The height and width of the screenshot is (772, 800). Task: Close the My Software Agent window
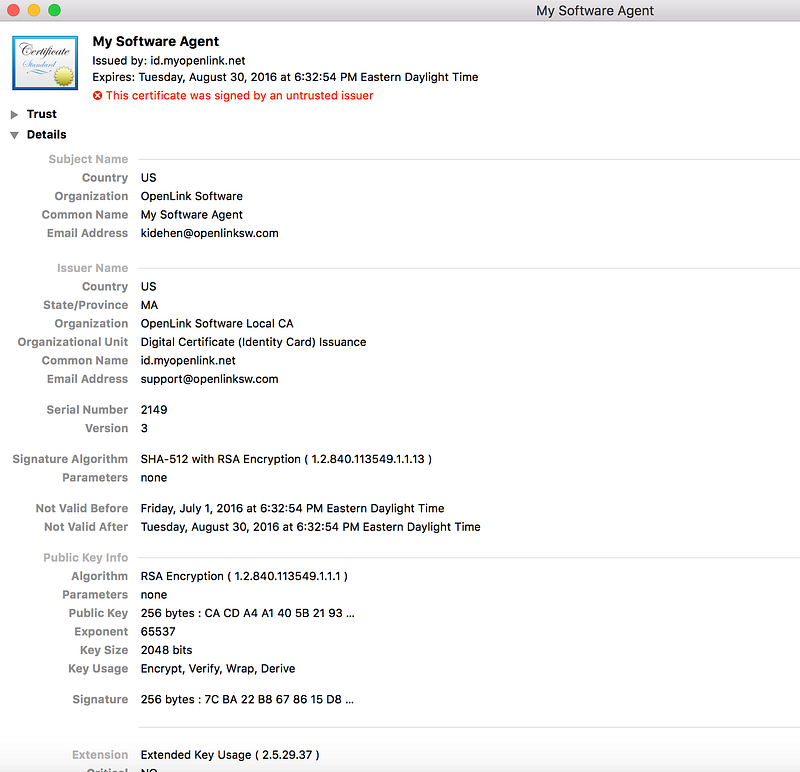(13, 10)
